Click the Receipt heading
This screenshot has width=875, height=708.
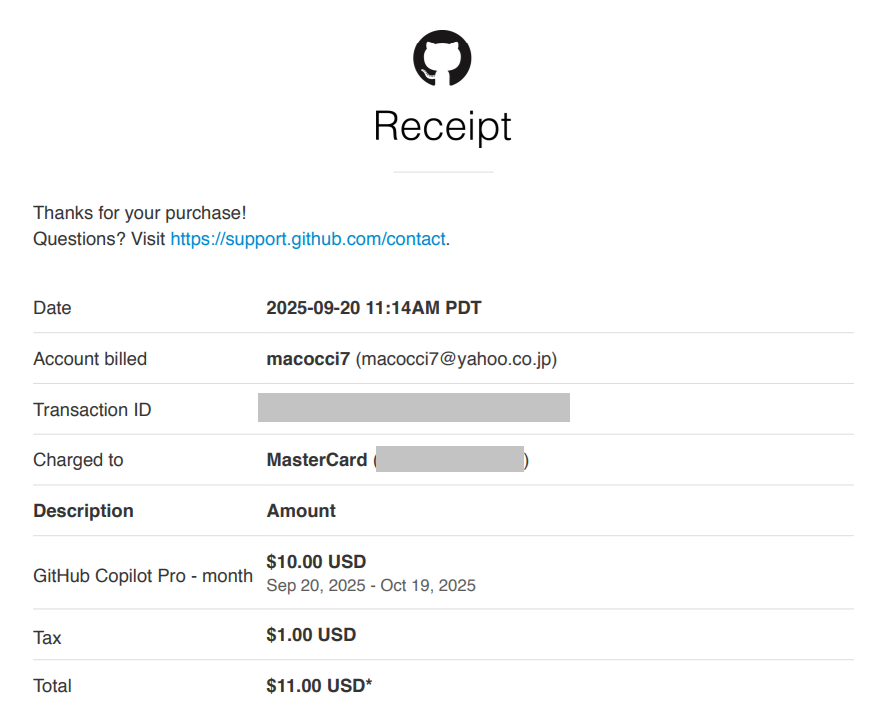point(442,127)
